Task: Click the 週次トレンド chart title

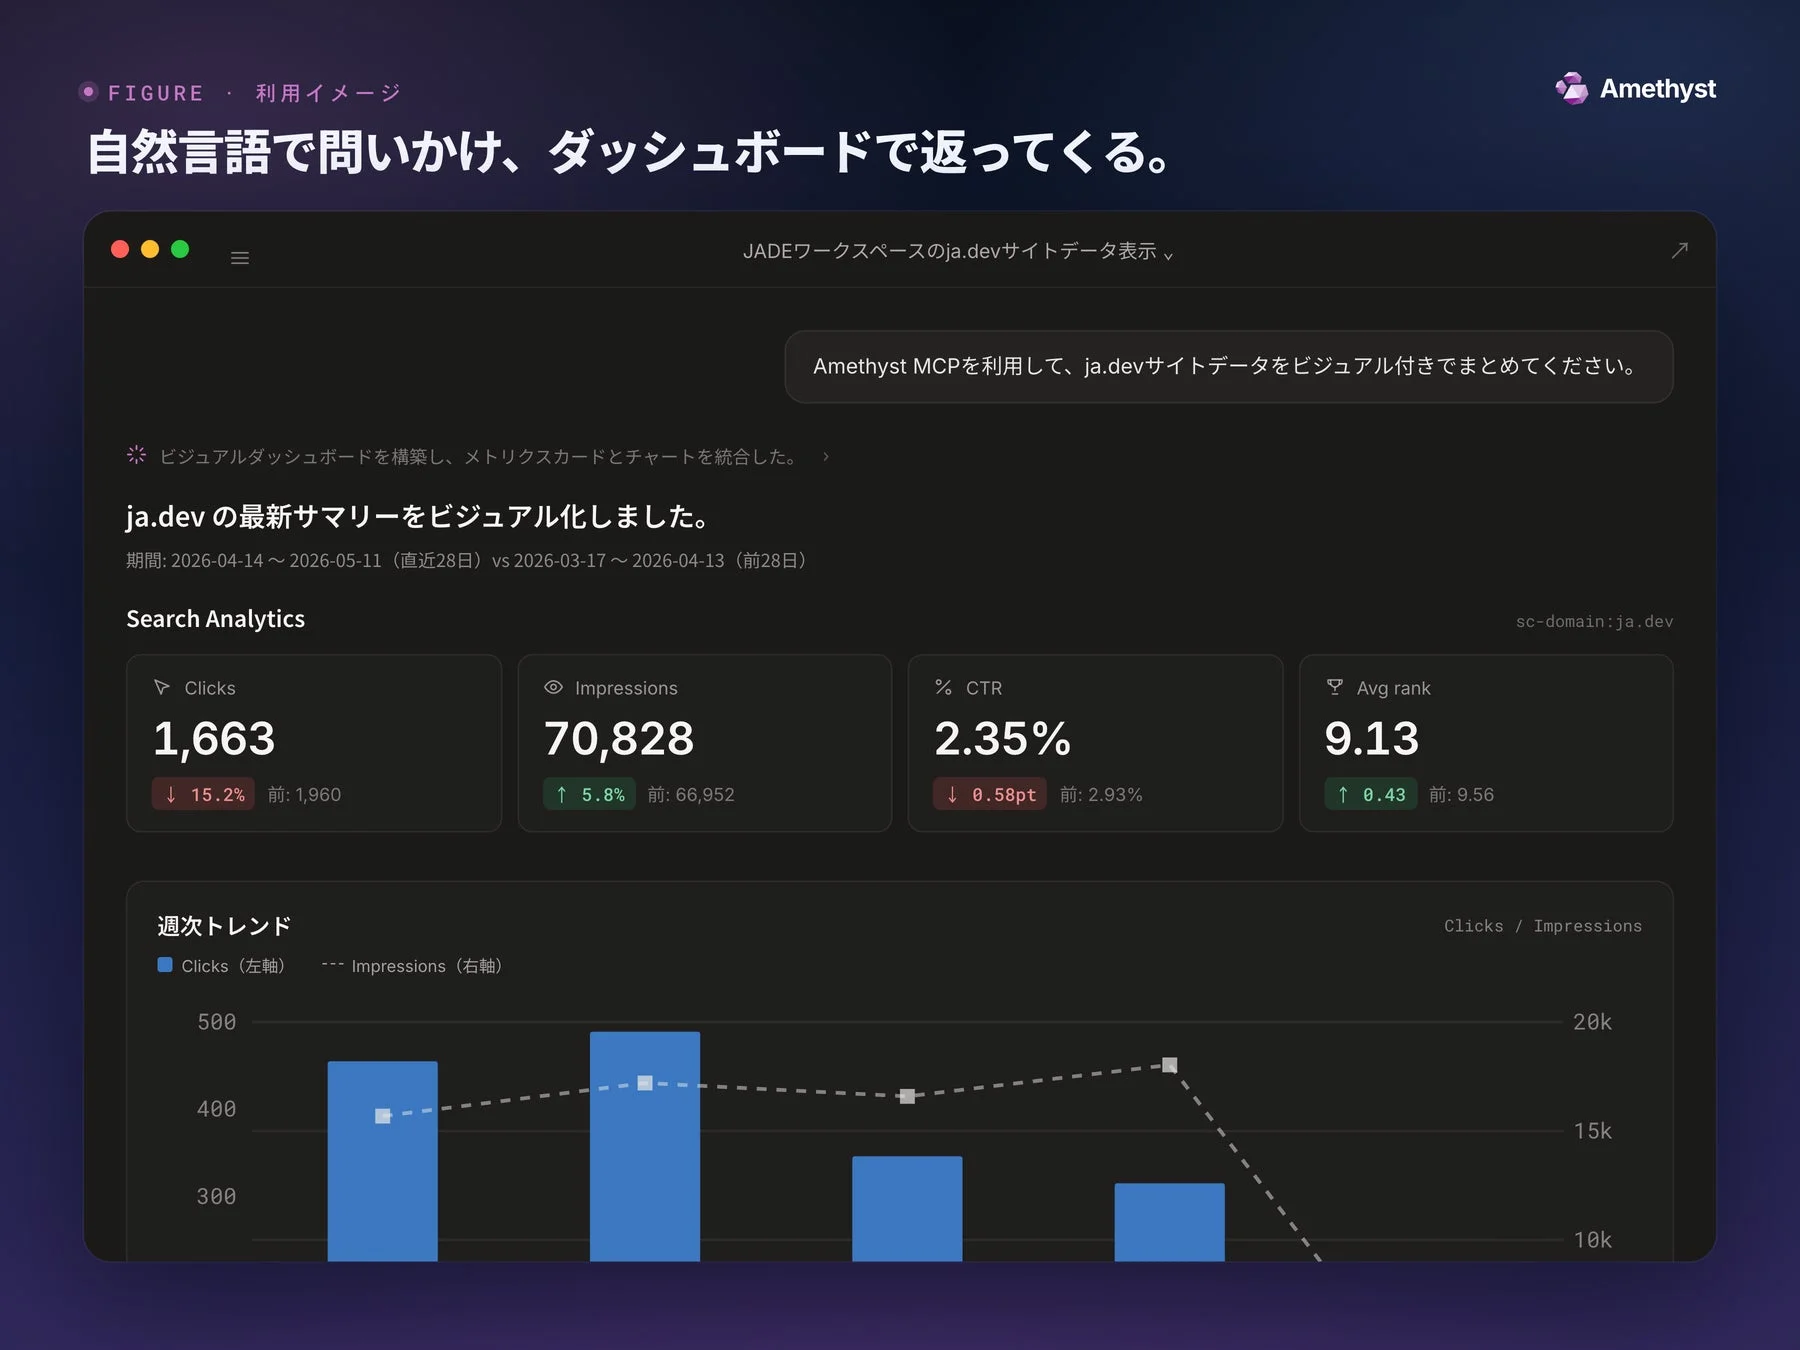Action: (224, 926)
